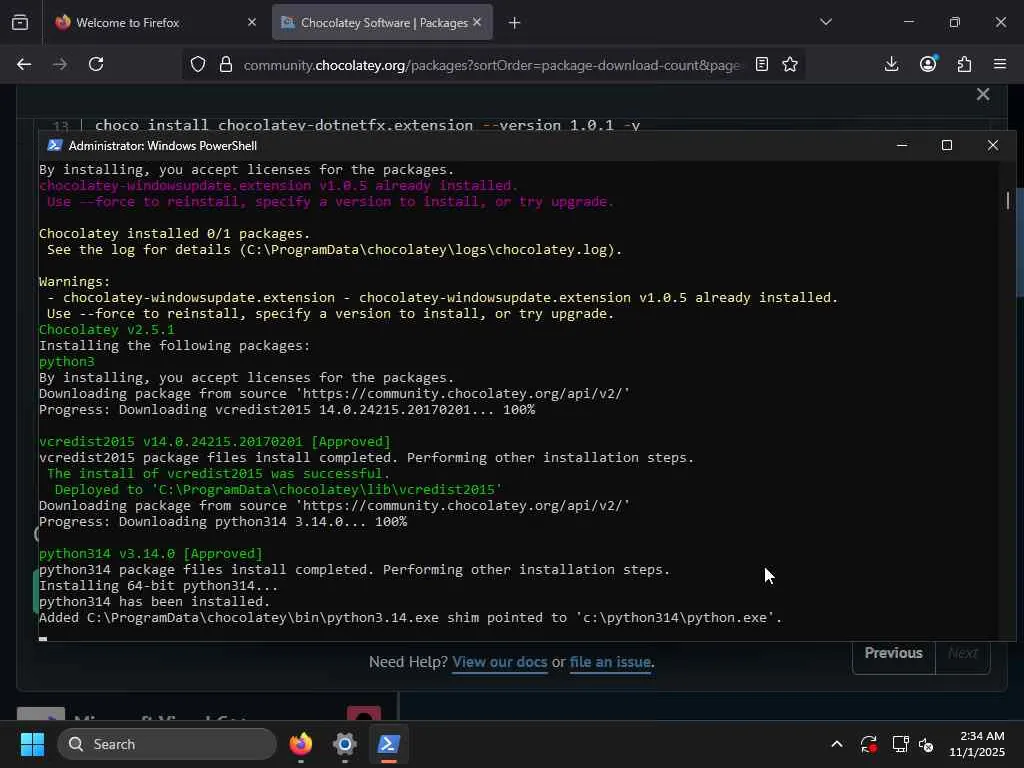Go forward in Firefox history

coord(60,64)
